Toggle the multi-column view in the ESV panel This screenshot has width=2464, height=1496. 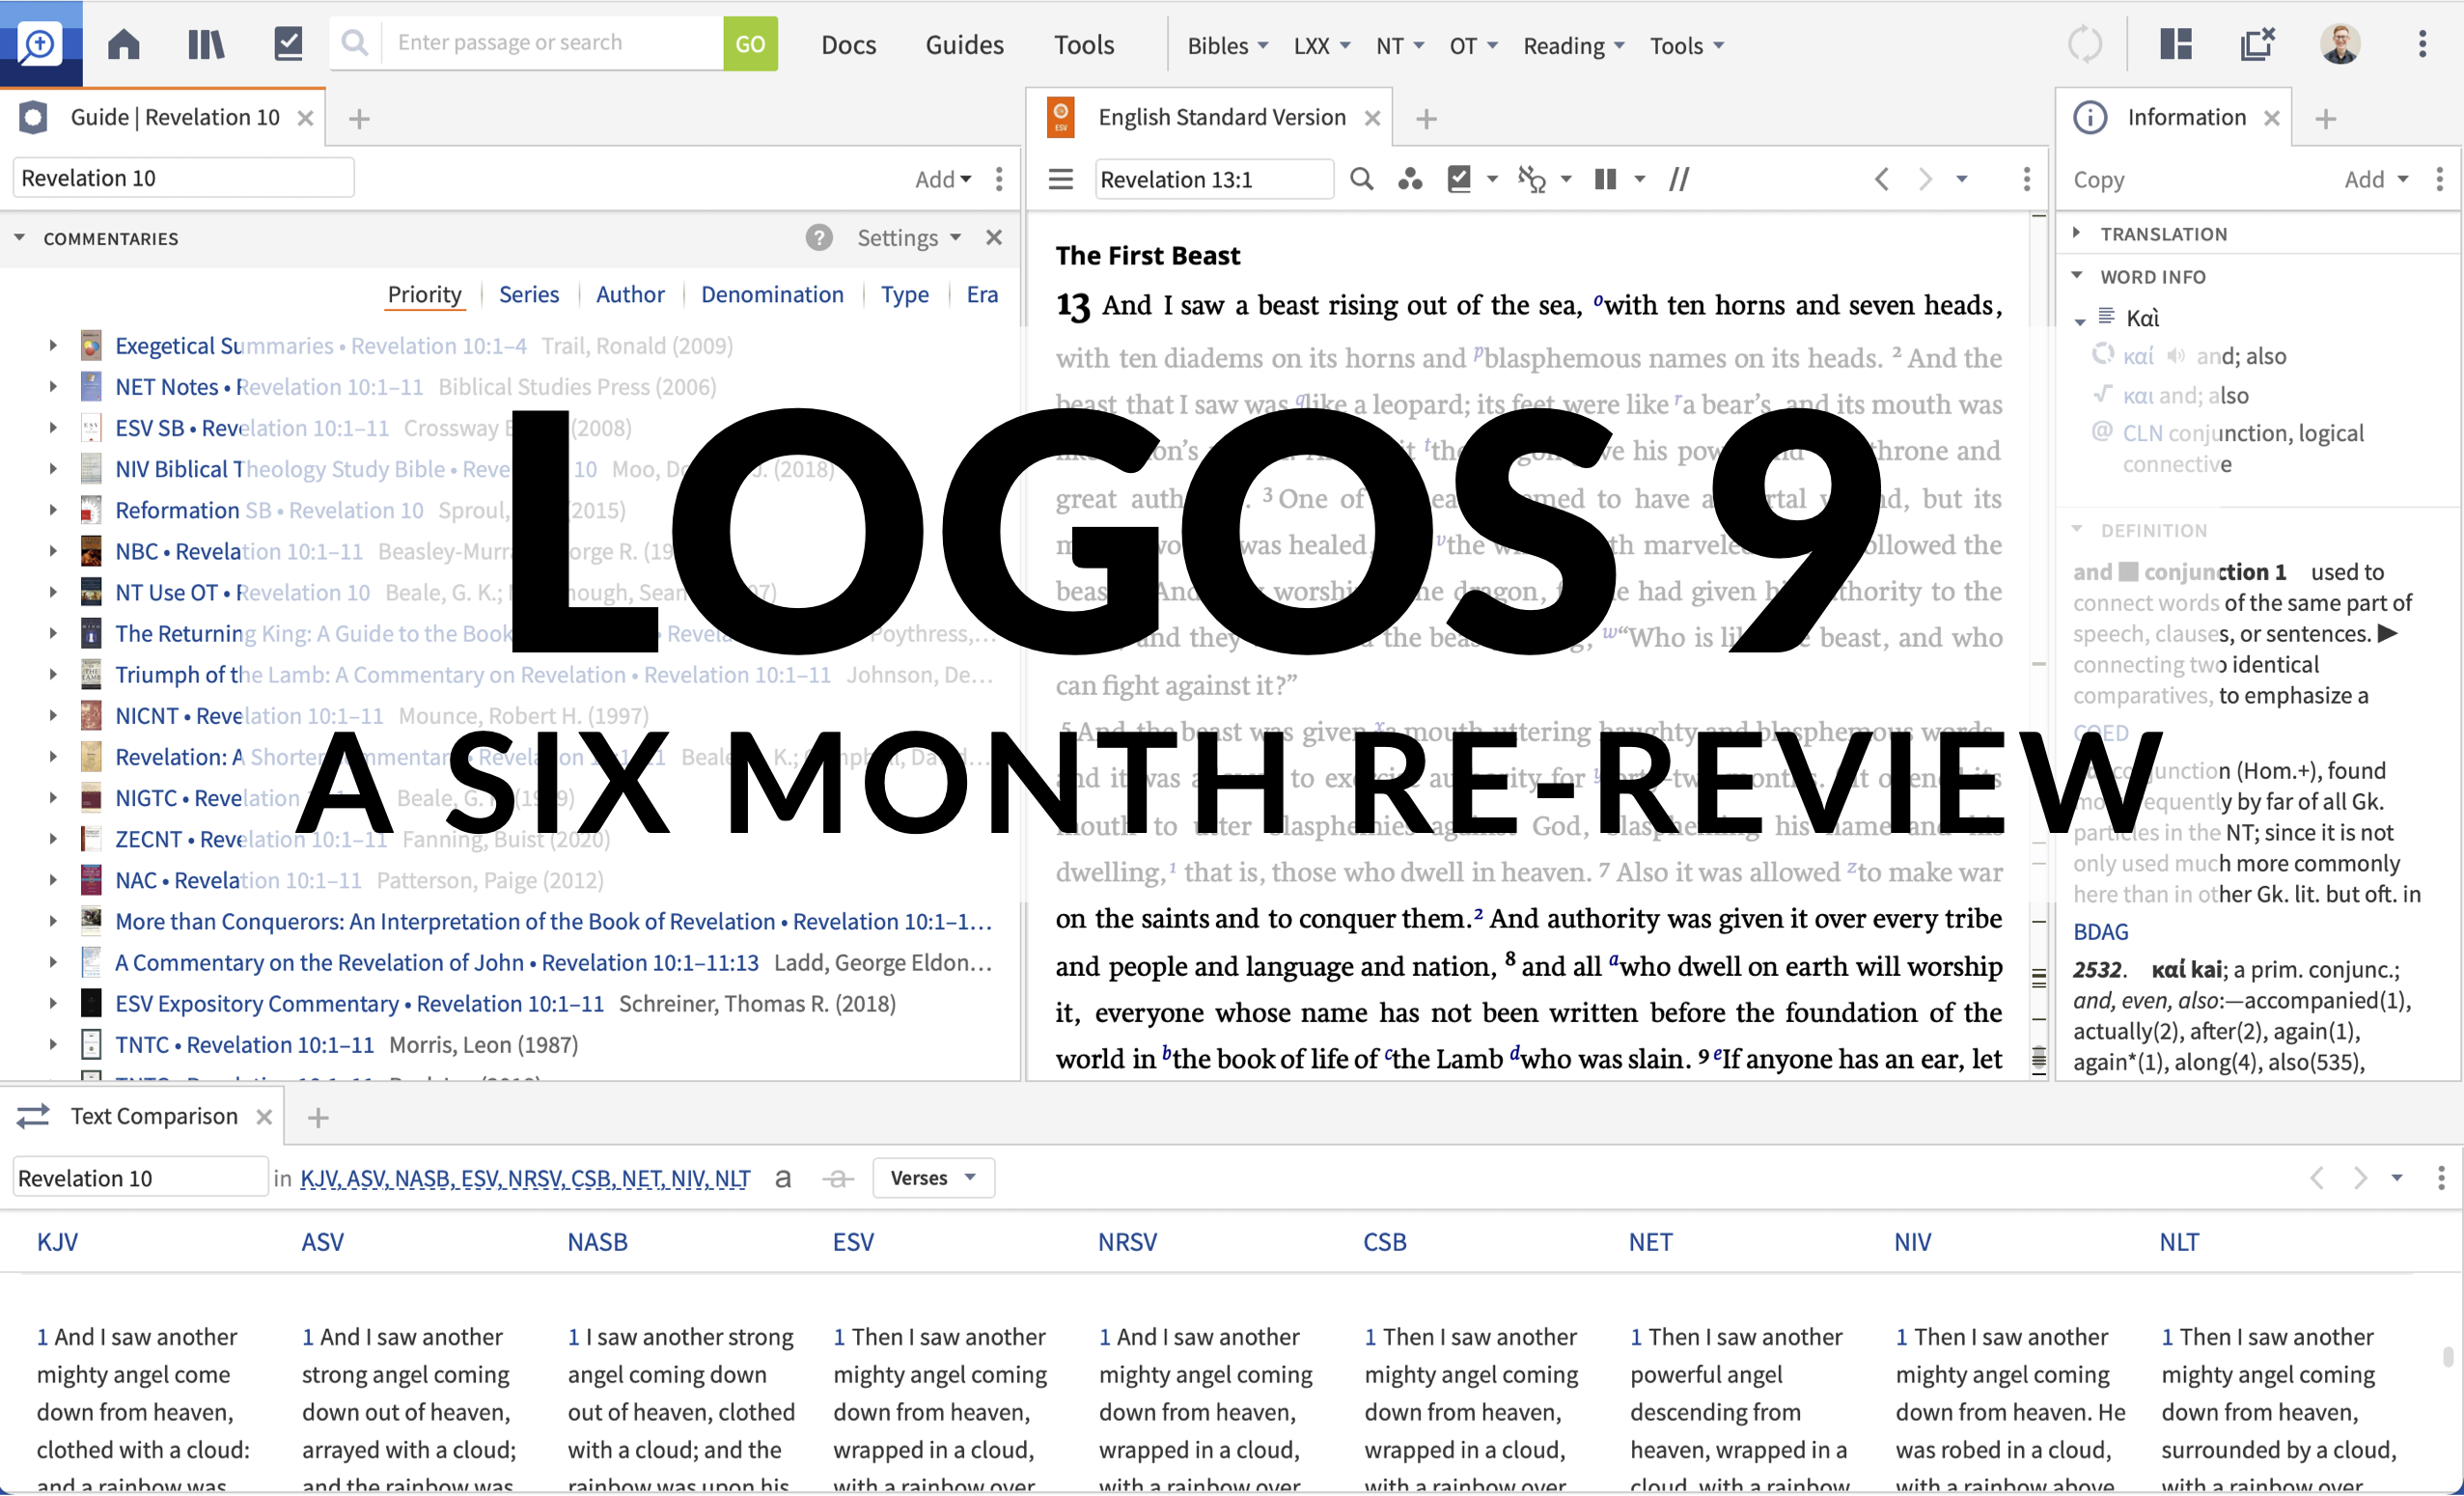[x=1604, y=179]
